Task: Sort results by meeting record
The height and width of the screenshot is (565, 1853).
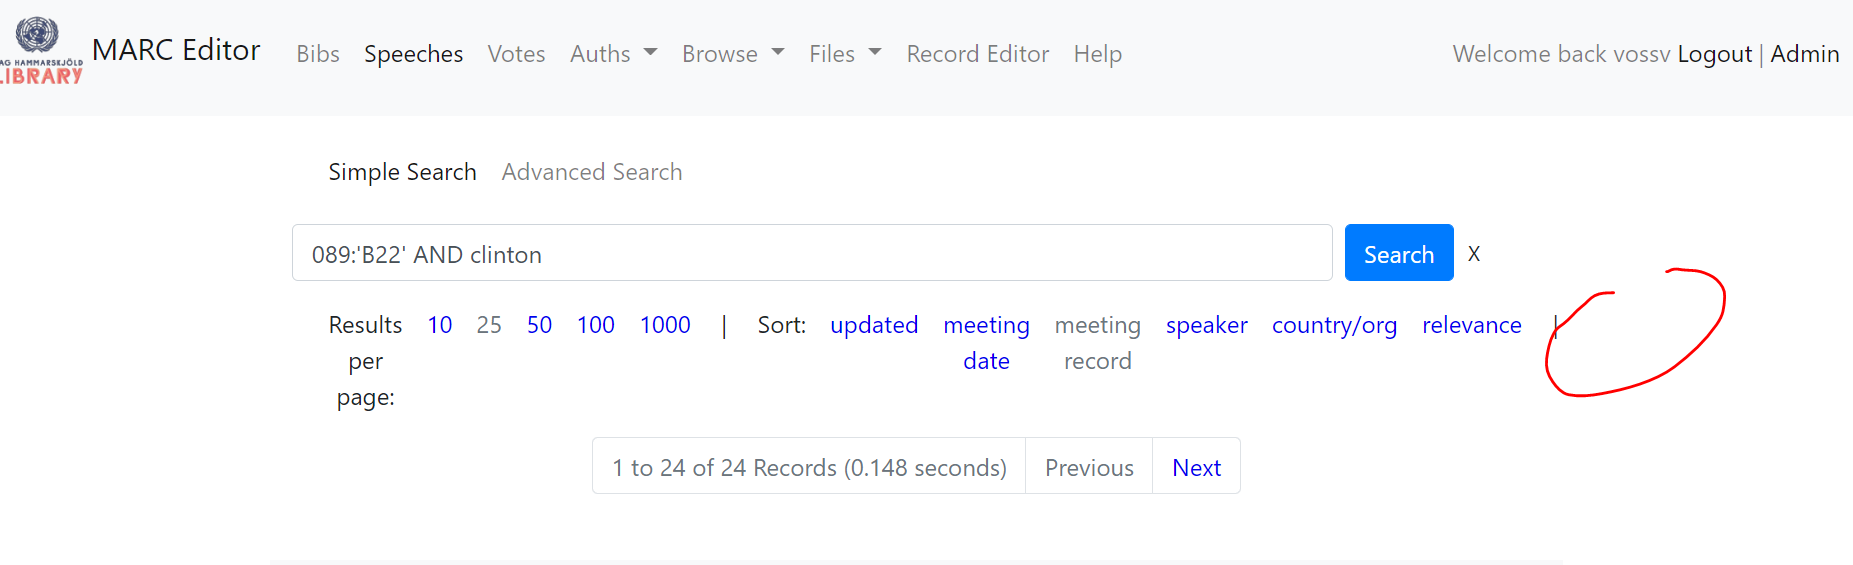Action: tap(1098, 343)
